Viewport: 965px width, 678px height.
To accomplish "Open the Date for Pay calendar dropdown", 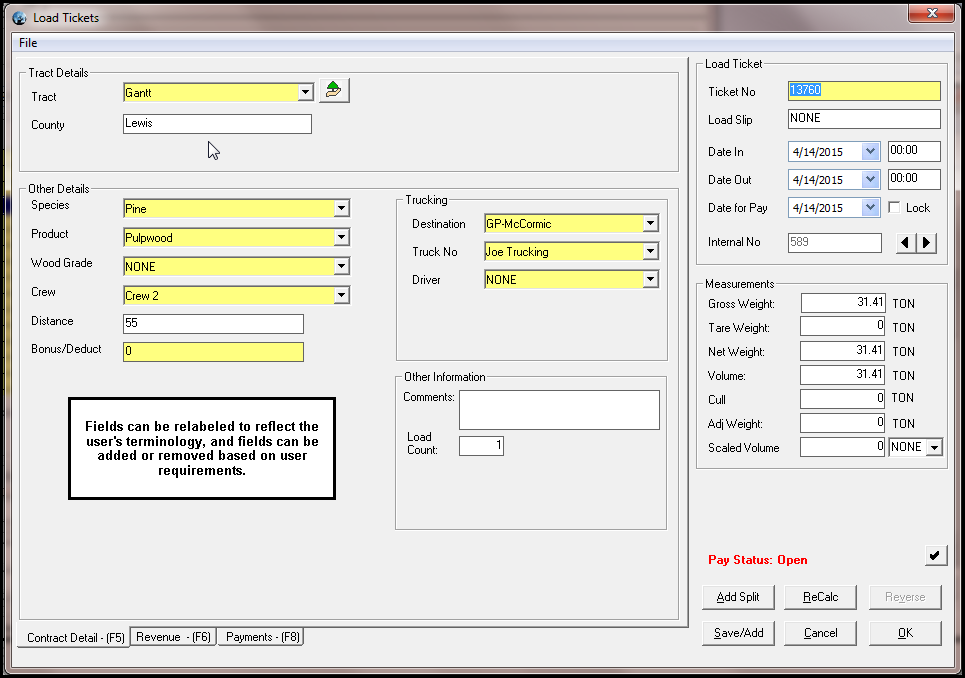I will tap(870, 208).
